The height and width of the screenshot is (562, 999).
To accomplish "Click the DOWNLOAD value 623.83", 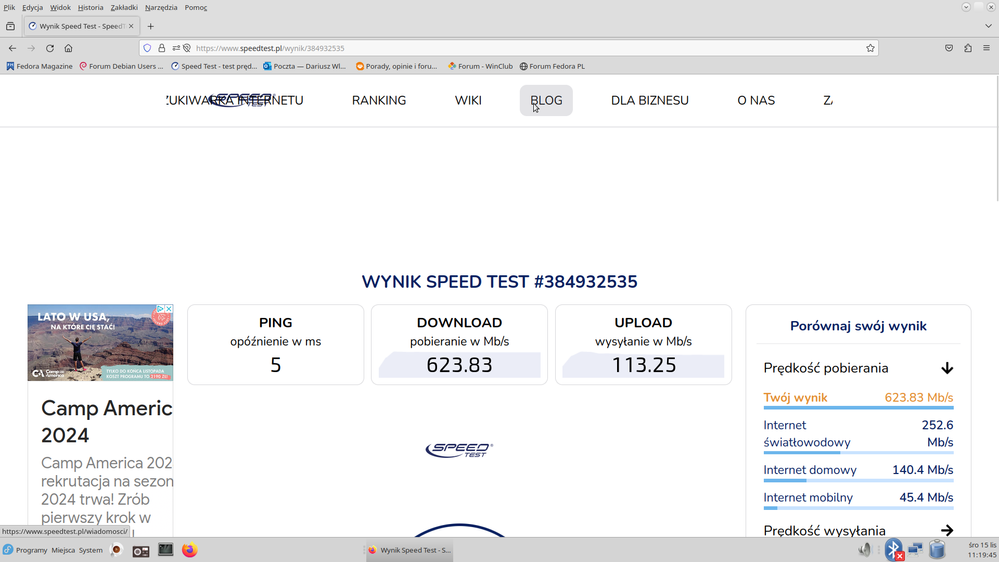I will 459,365.
